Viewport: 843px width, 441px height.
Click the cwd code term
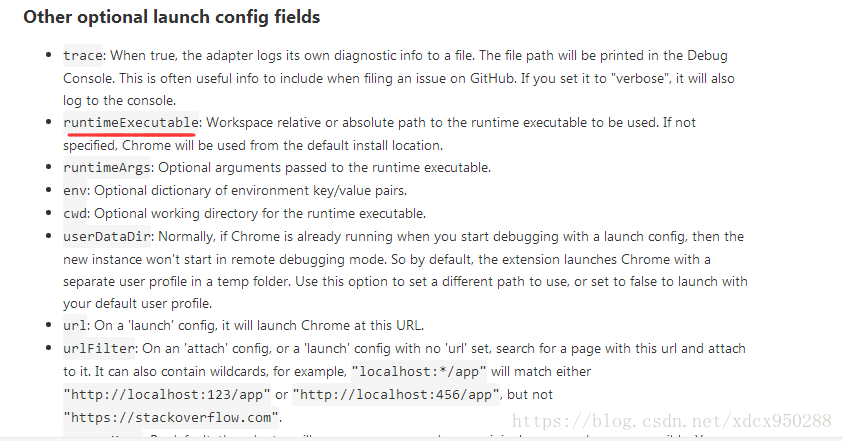coord(75,214)
